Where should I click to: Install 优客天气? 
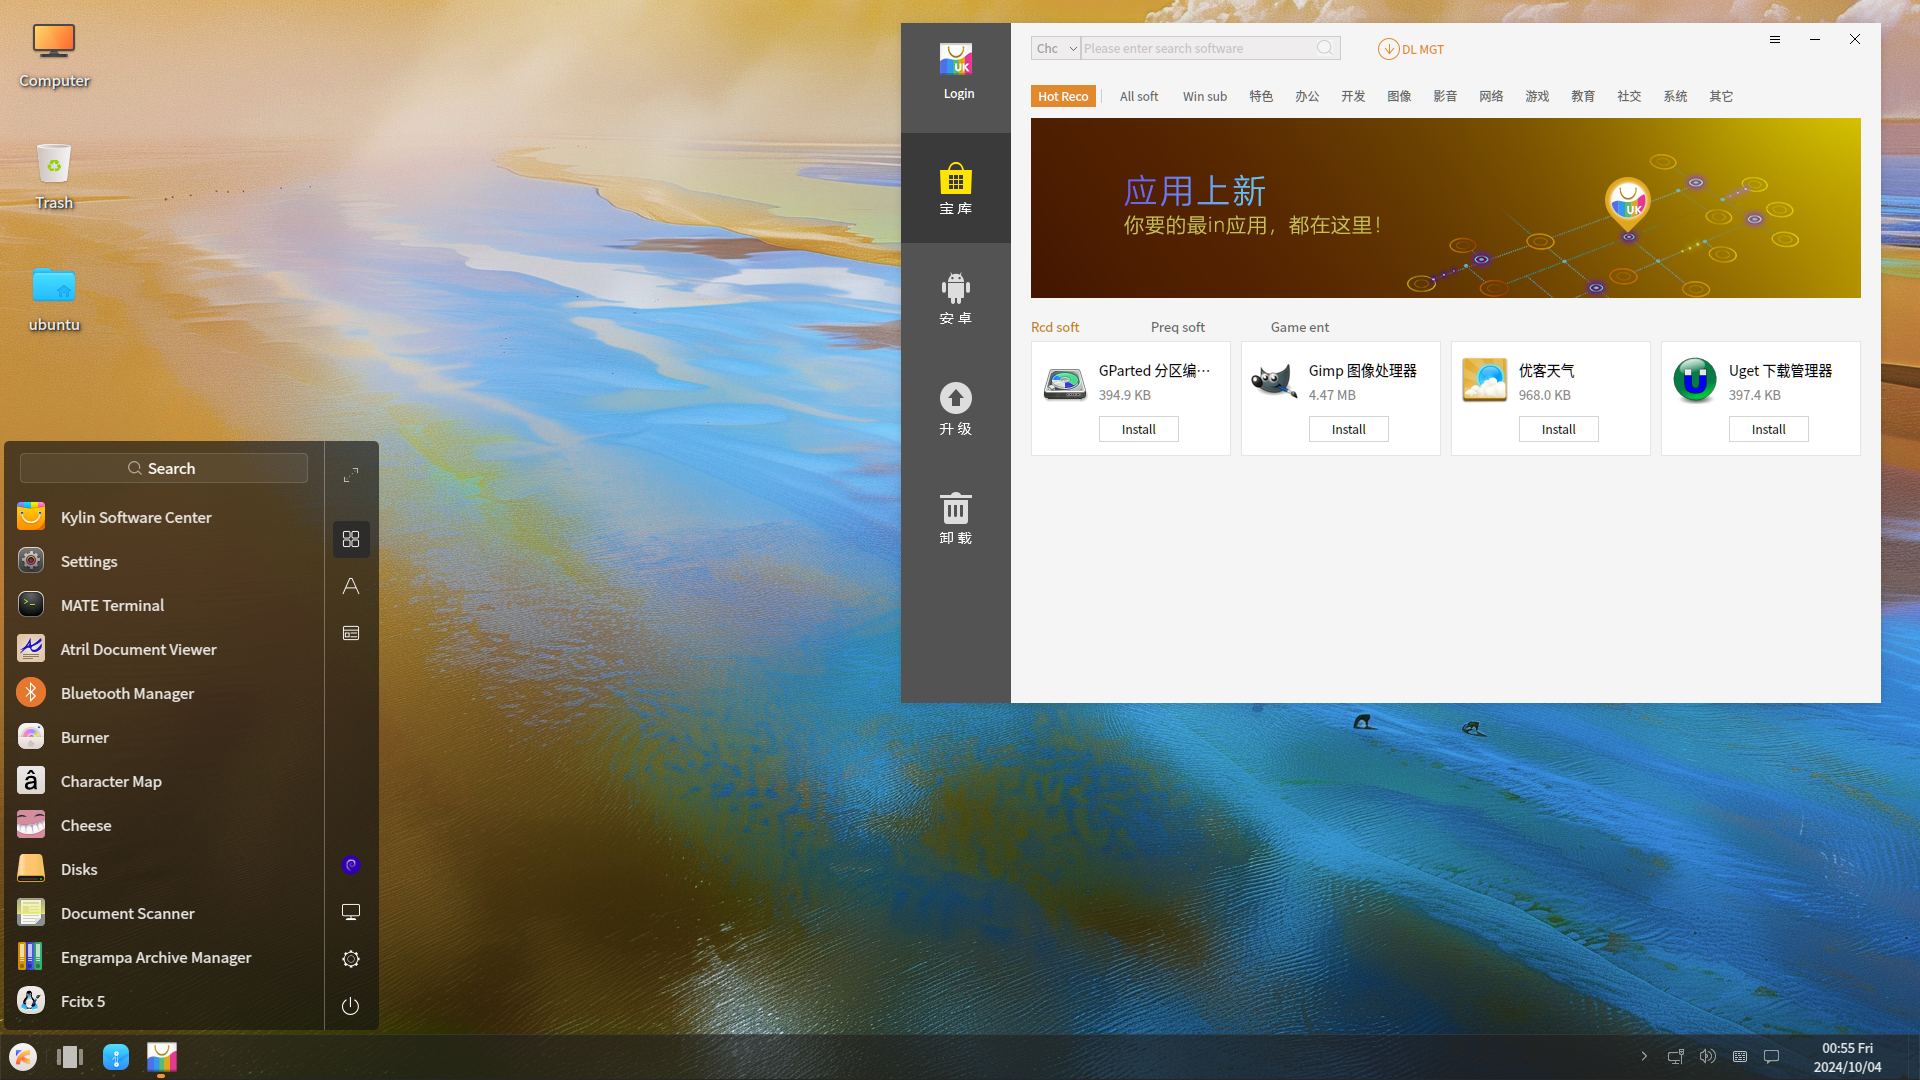pyautogui.click(x=1559, y=429)
